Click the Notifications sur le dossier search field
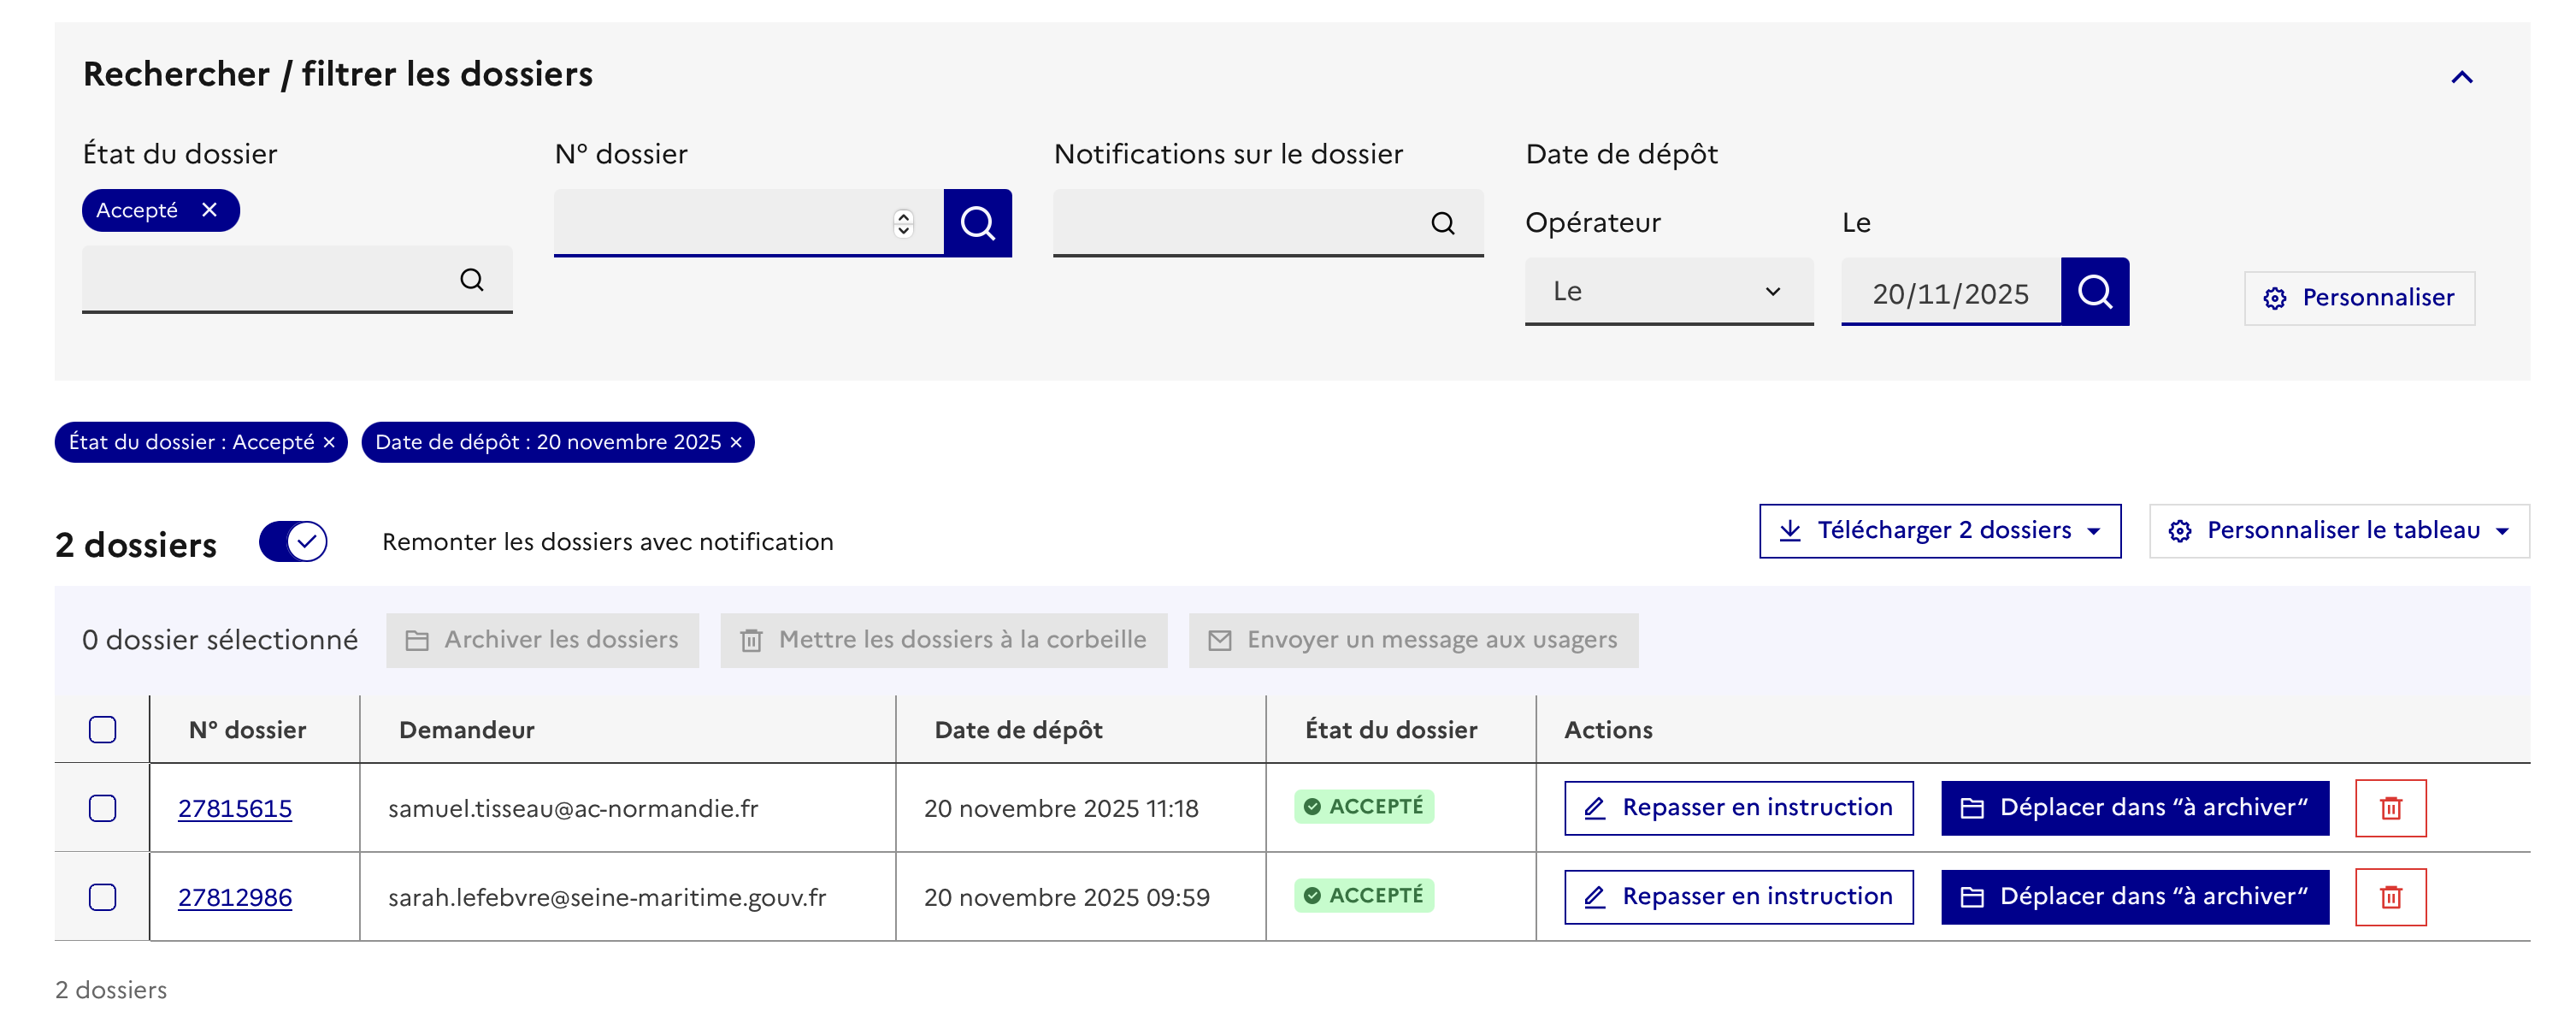 coord(1240,223)
